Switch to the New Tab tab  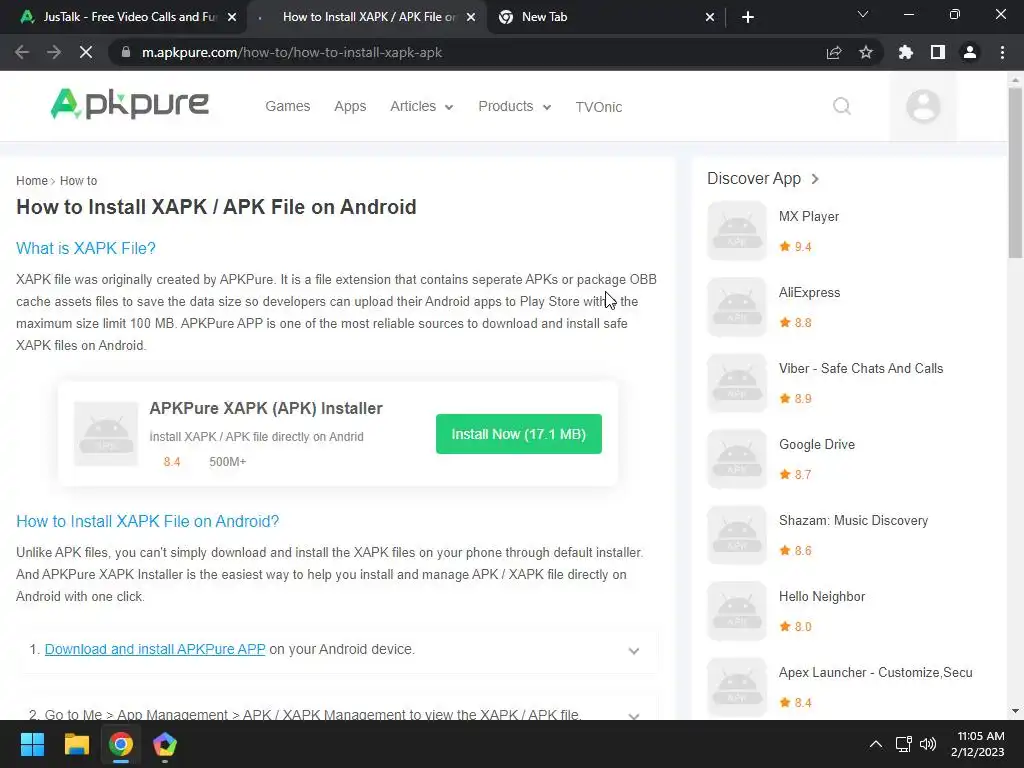601,17
